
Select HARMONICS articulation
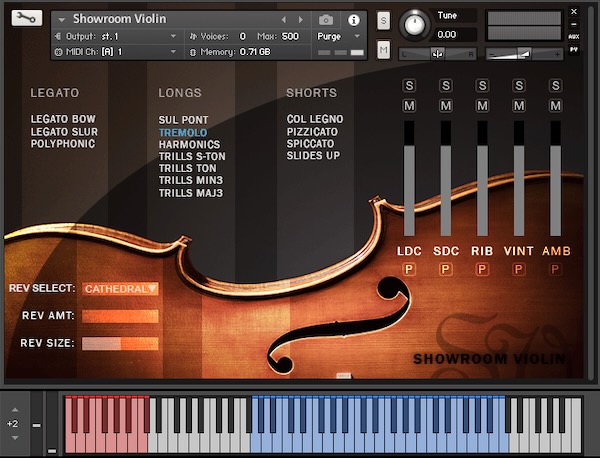189,145
